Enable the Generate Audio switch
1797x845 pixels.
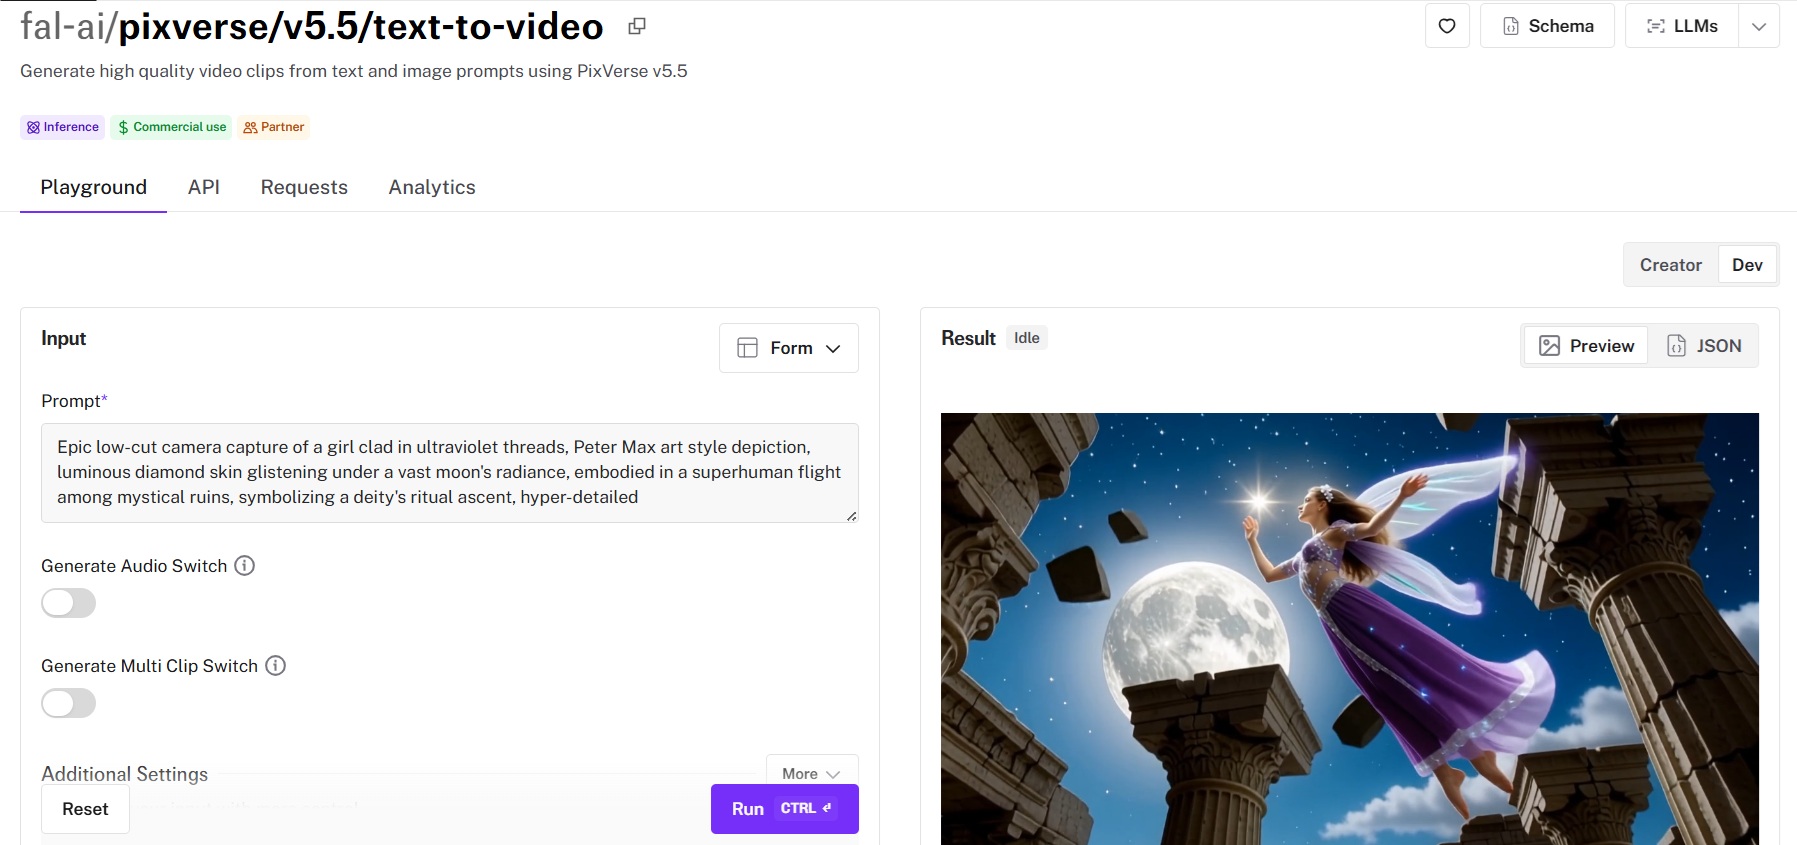pos(69,603)
